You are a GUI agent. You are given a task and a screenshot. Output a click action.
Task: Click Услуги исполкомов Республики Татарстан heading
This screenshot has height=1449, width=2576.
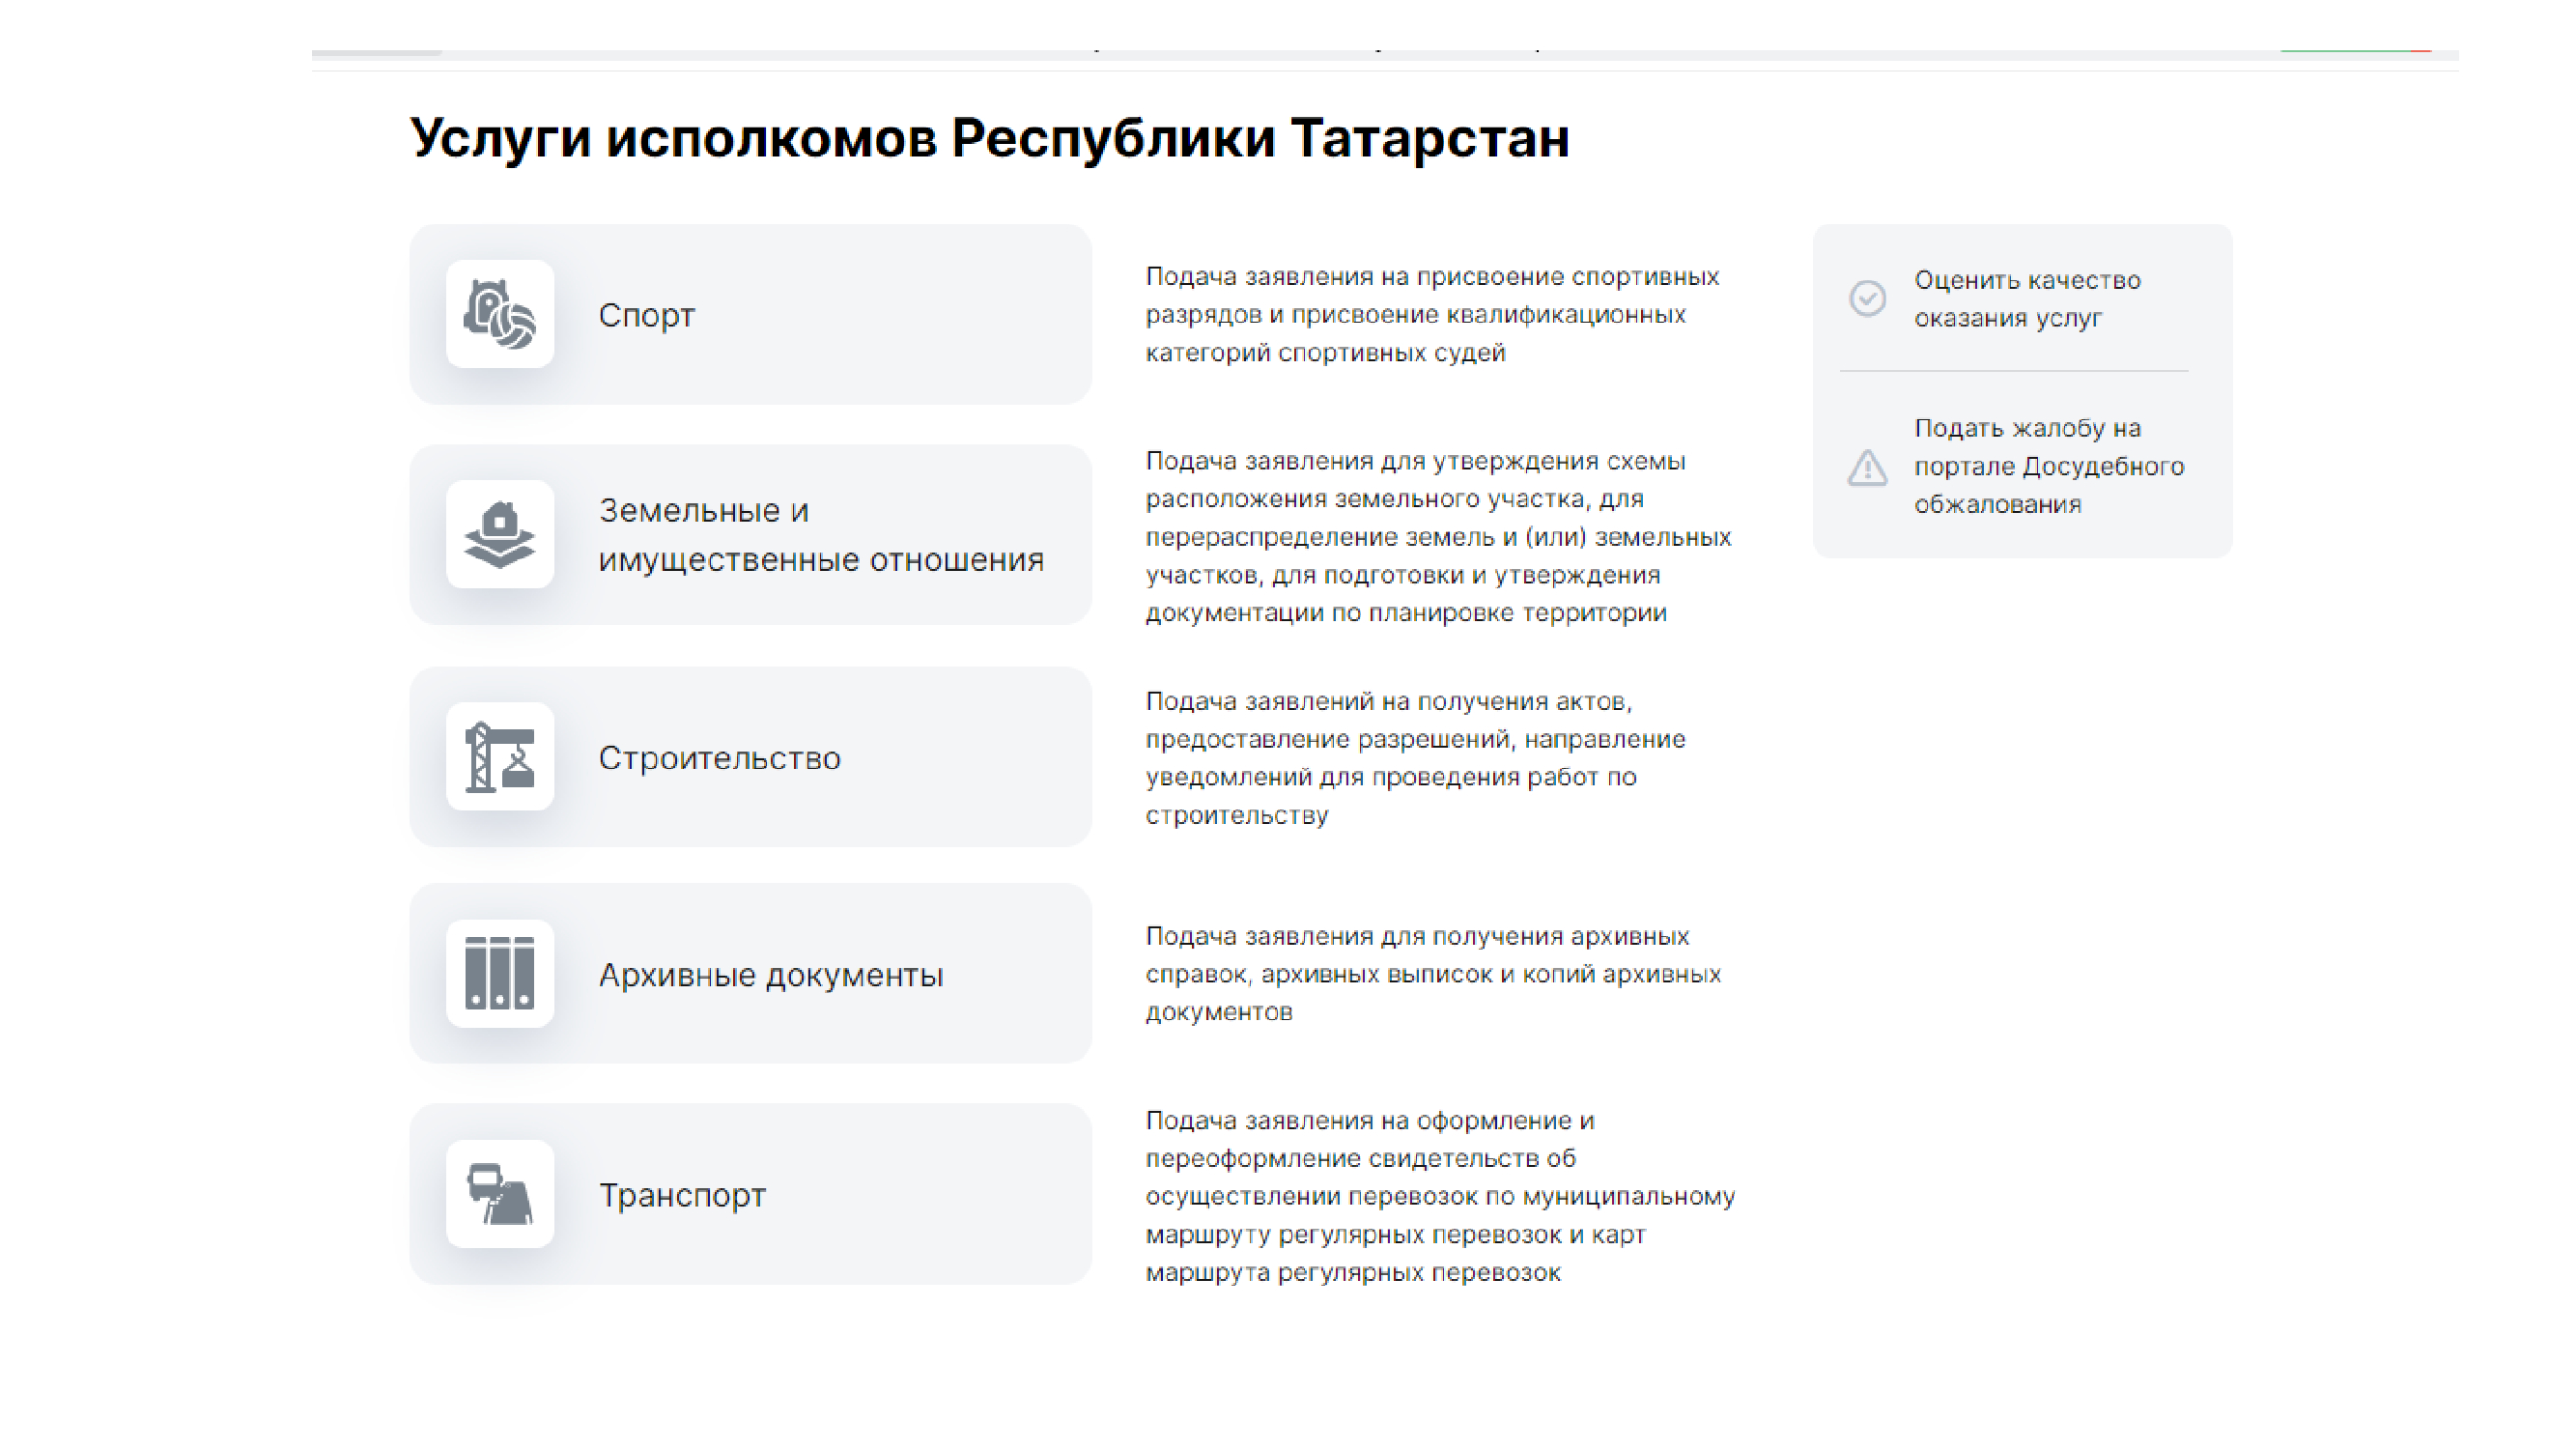point(989,138)
